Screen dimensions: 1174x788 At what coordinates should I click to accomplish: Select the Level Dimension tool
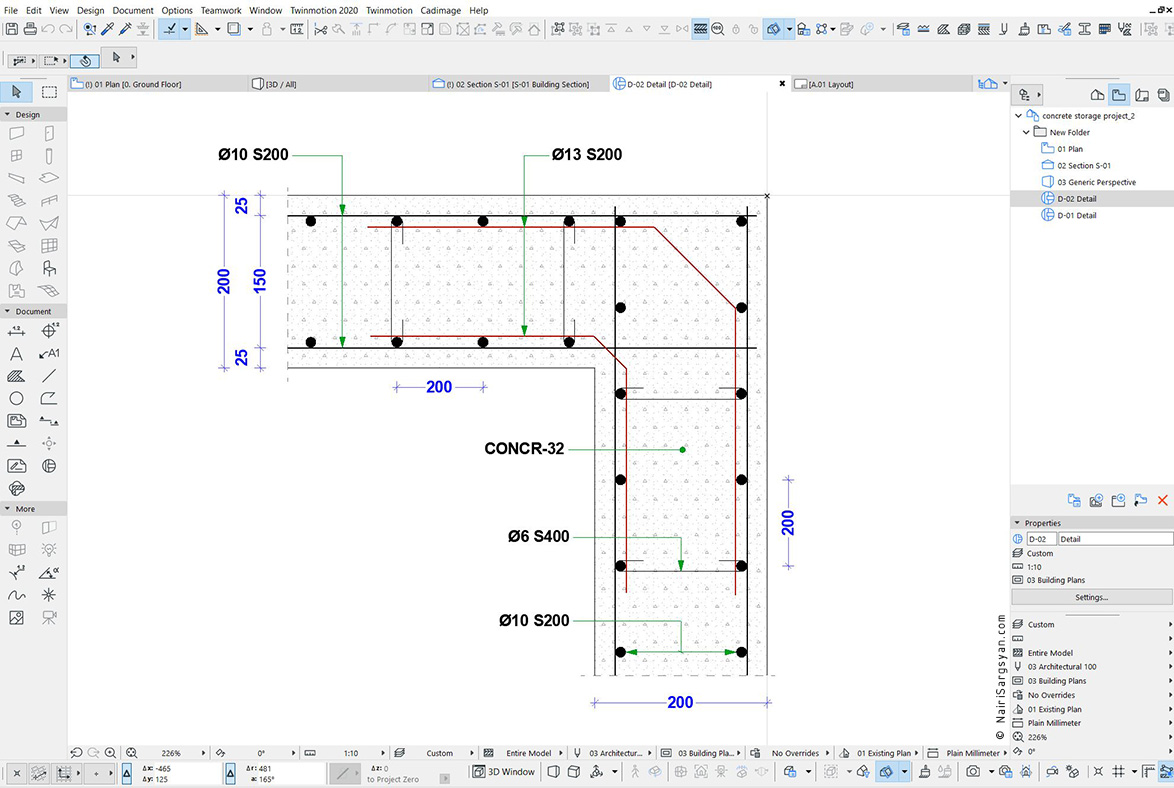(49, 331)
